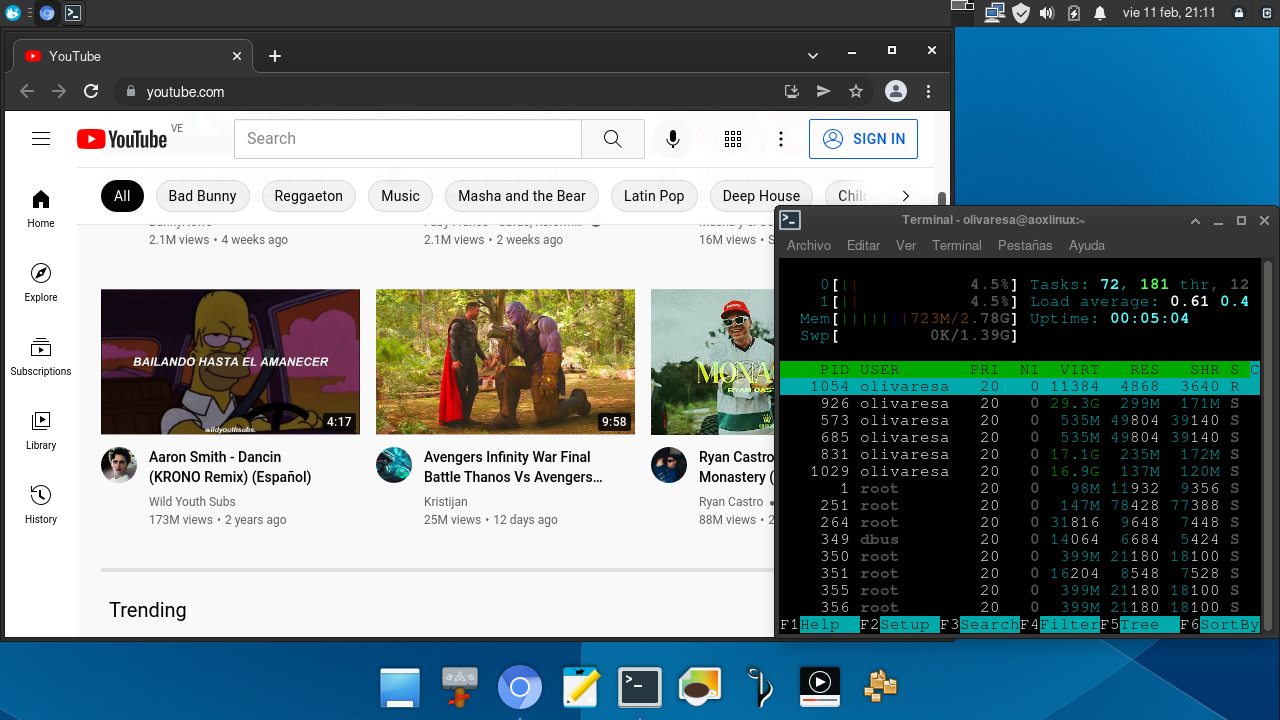
Task: Open the media player dock icon
Action: [x=819, y=687]
